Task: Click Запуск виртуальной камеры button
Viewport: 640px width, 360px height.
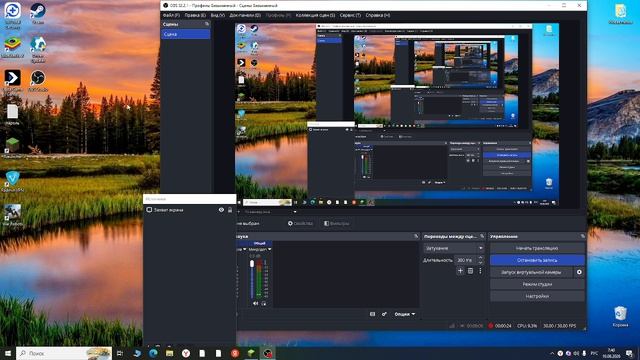Action: 531,272
